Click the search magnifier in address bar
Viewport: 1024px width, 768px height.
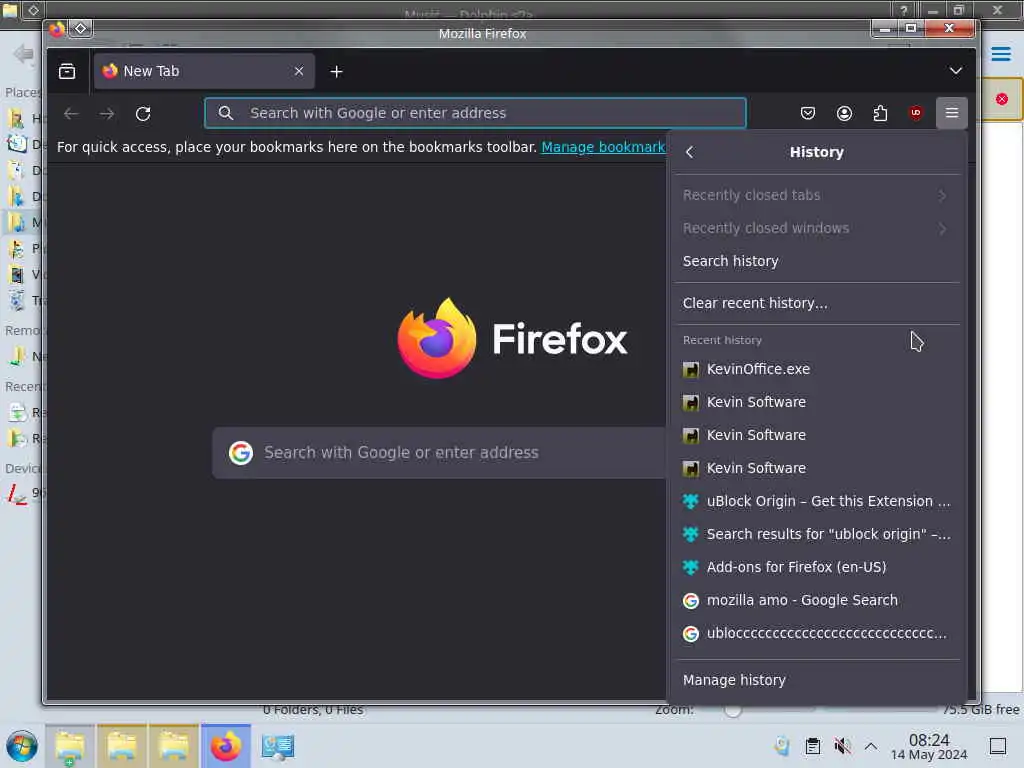226,113
